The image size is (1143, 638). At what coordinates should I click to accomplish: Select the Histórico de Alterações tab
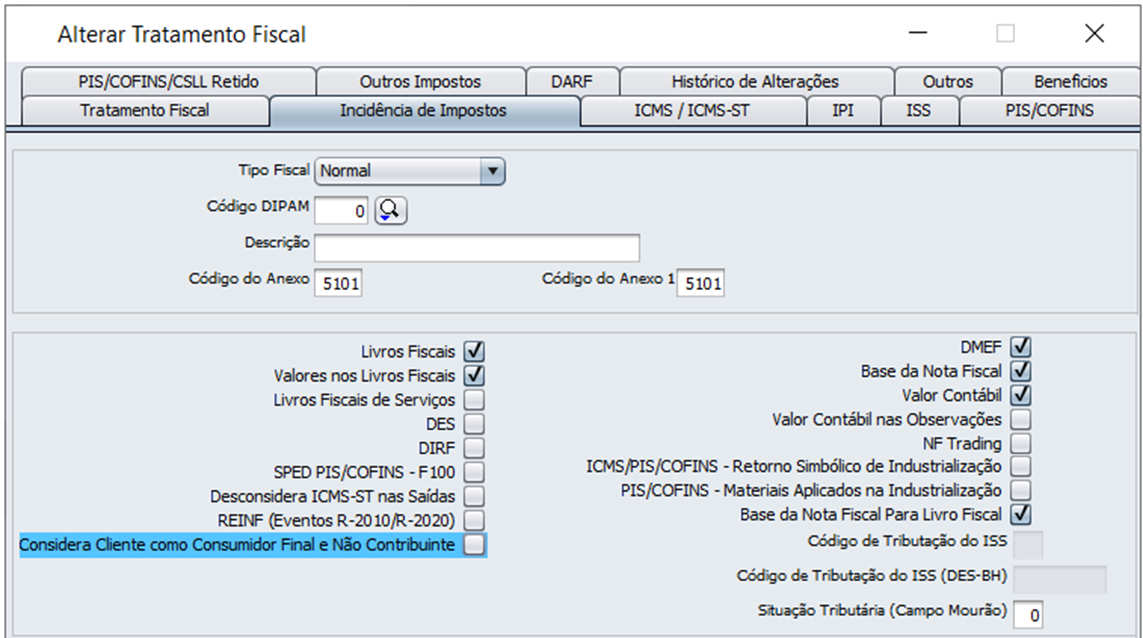click(755, 82)
